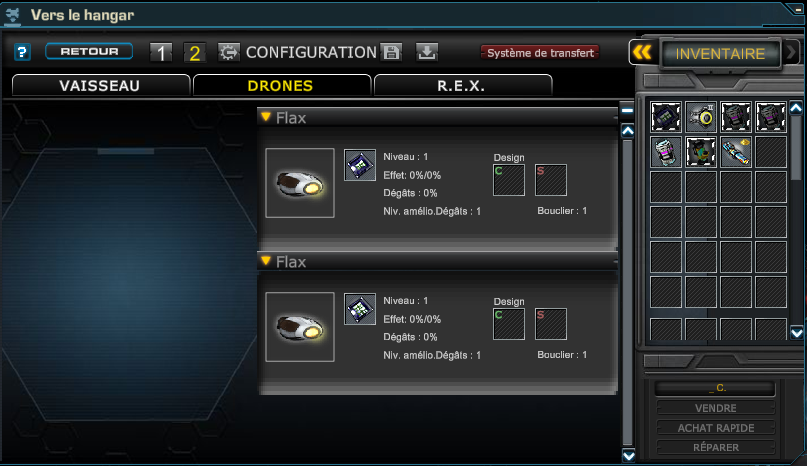The image size is (807, 466).
Task: Click the inventory scrollbar down arrow
Action: (796, 333)
